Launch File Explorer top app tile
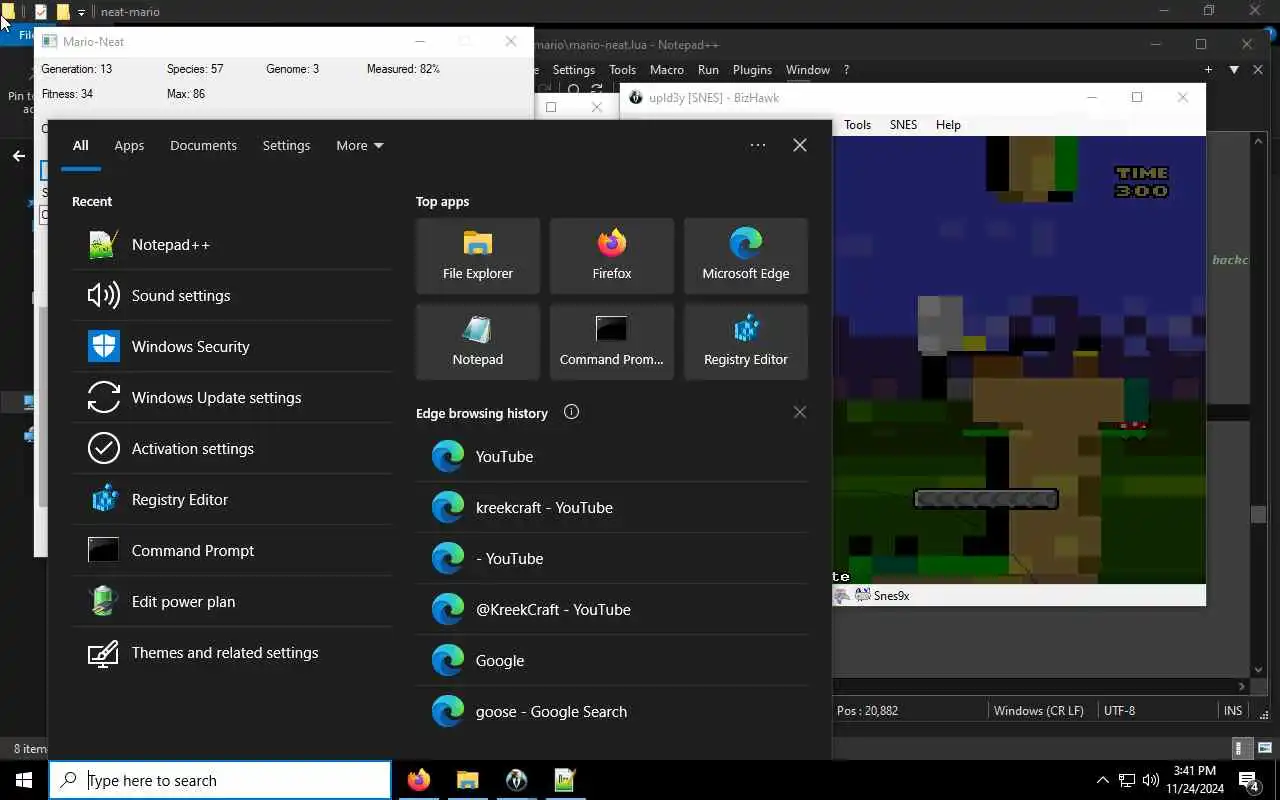Viewport: 1280px width, 800px height. tap(478, 256)
